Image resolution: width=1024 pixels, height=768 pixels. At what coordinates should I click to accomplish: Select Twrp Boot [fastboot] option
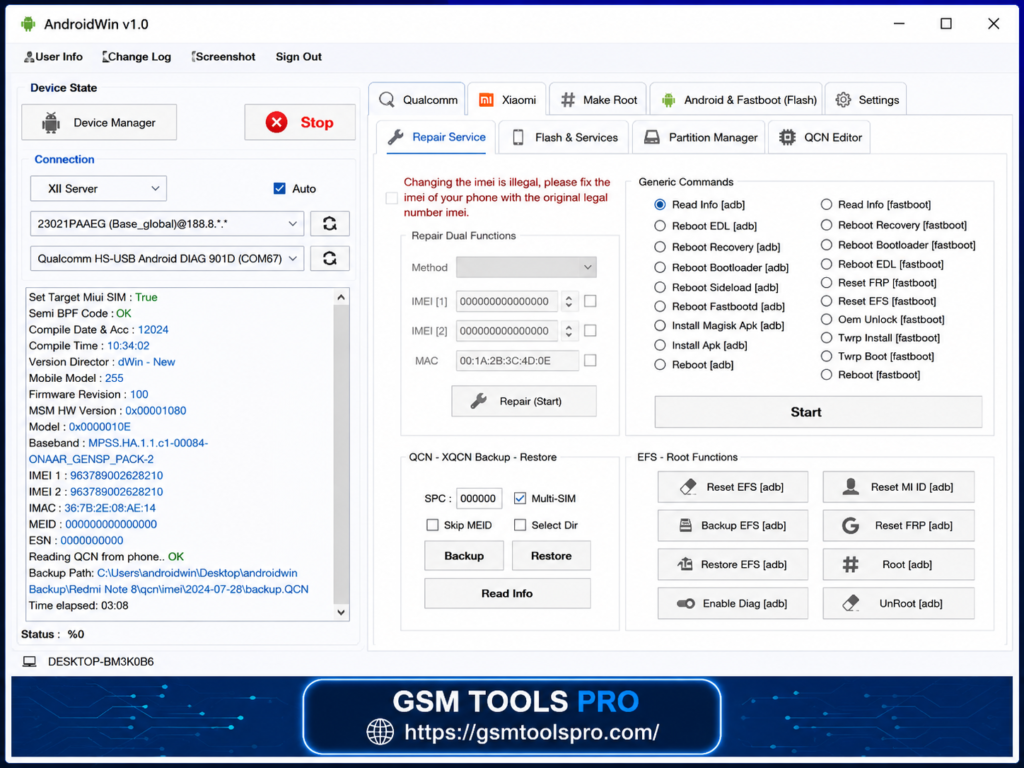pyautogui.click(x=826, y=356)
